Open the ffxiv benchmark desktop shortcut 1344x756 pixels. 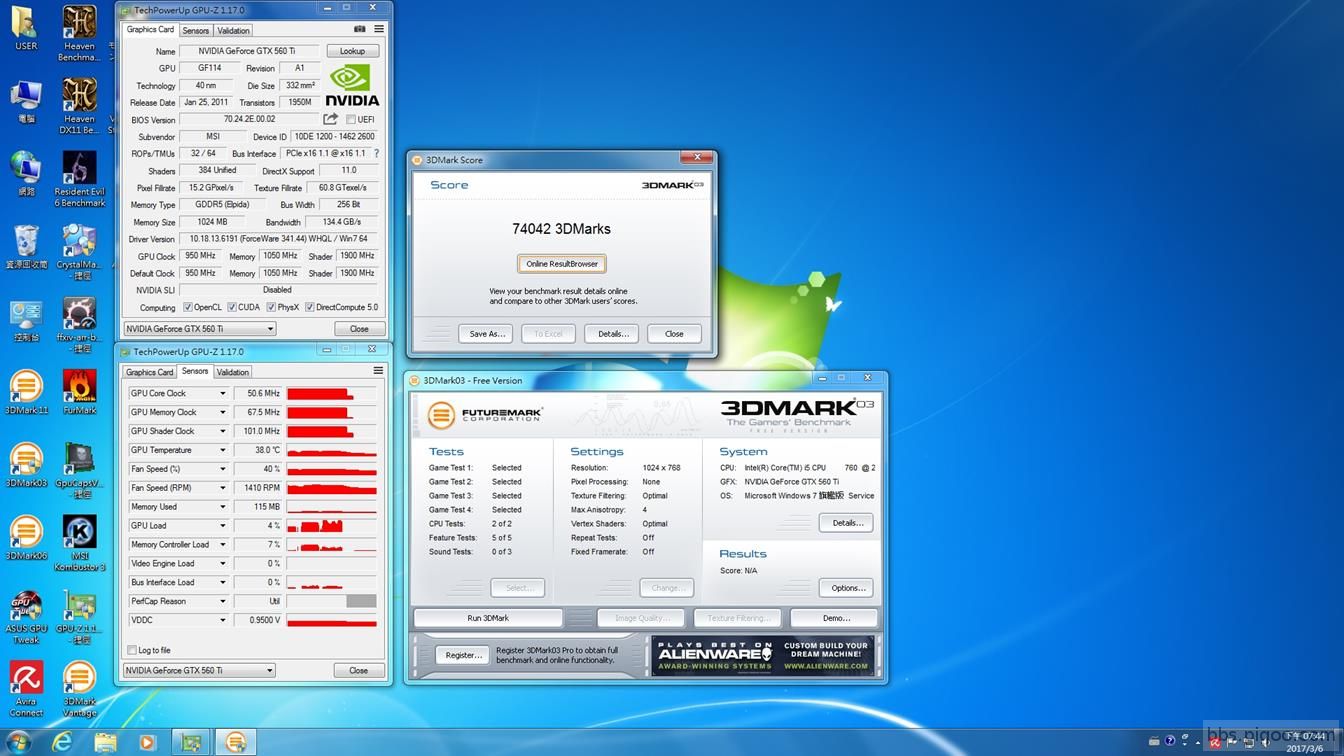pyautogui.click(x=79, y=324)
